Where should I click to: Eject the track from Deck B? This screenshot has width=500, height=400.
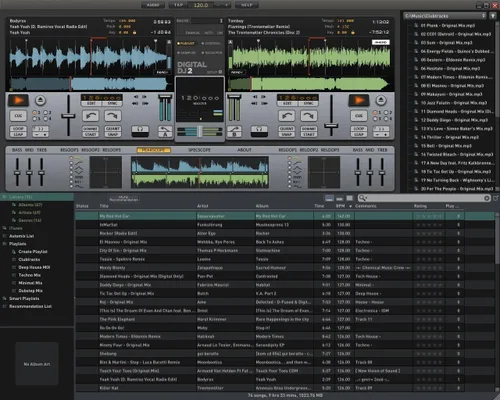[x=381, y=100]
